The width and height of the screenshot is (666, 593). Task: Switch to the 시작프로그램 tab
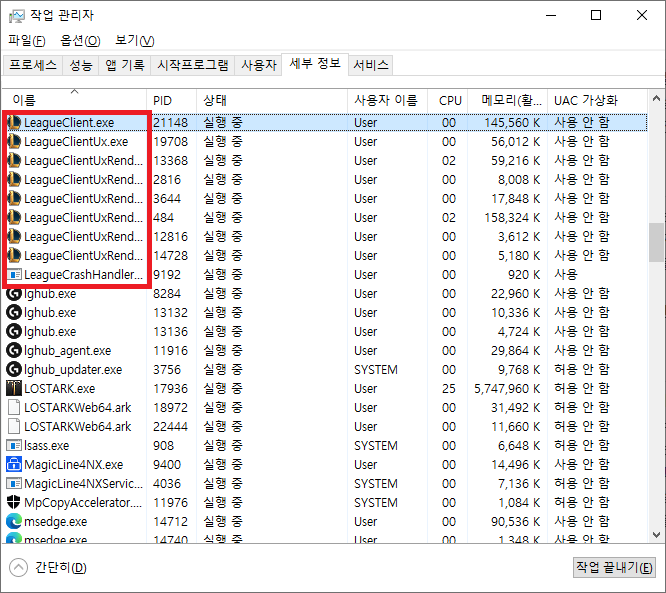pyautogui.click(x=192, y=65)
